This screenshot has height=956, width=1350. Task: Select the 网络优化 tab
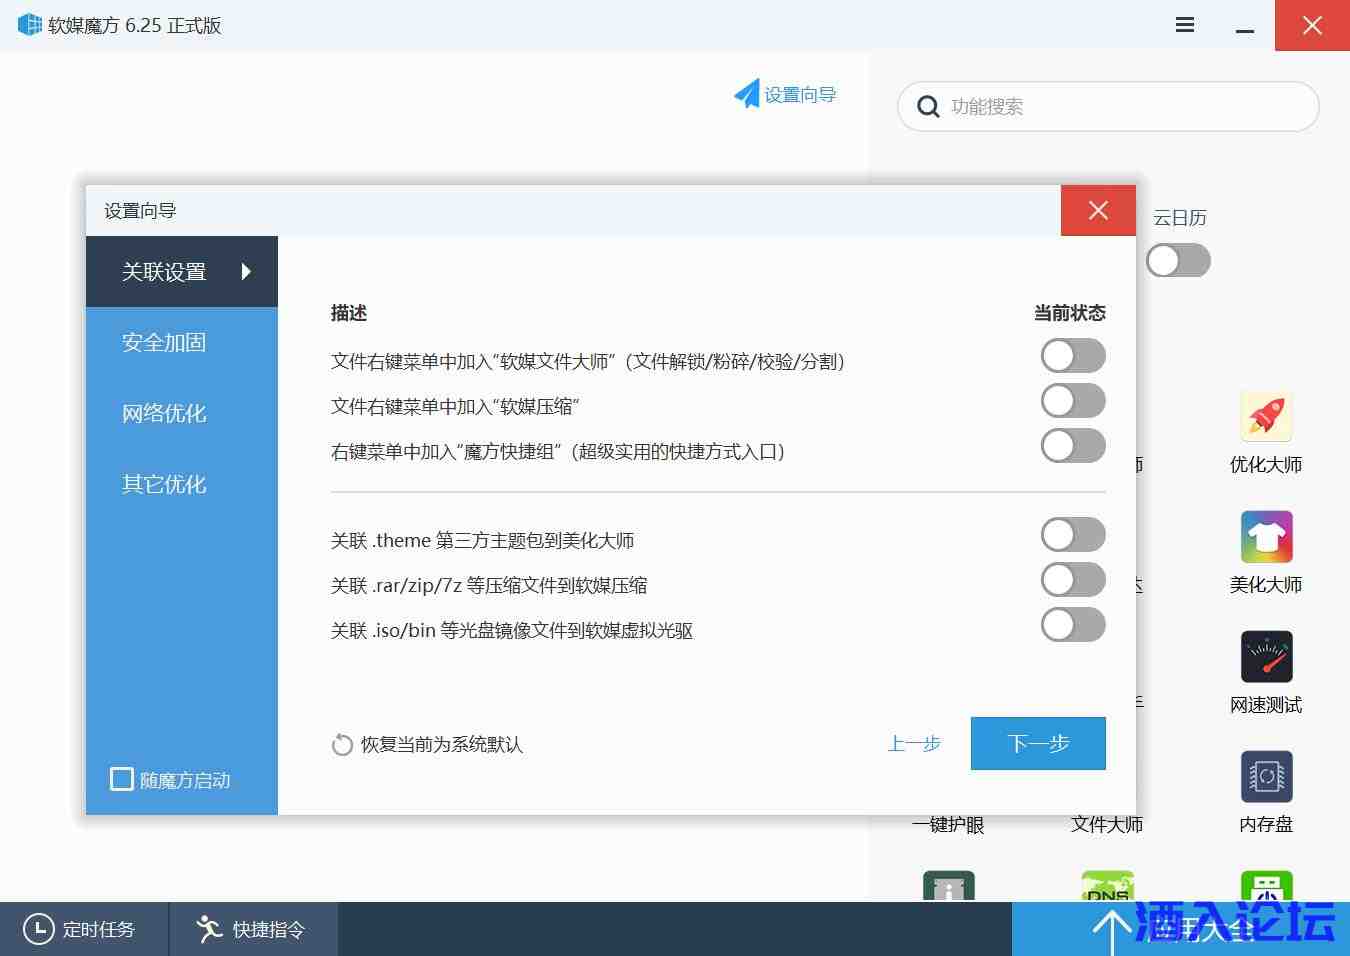pos(164,413)
